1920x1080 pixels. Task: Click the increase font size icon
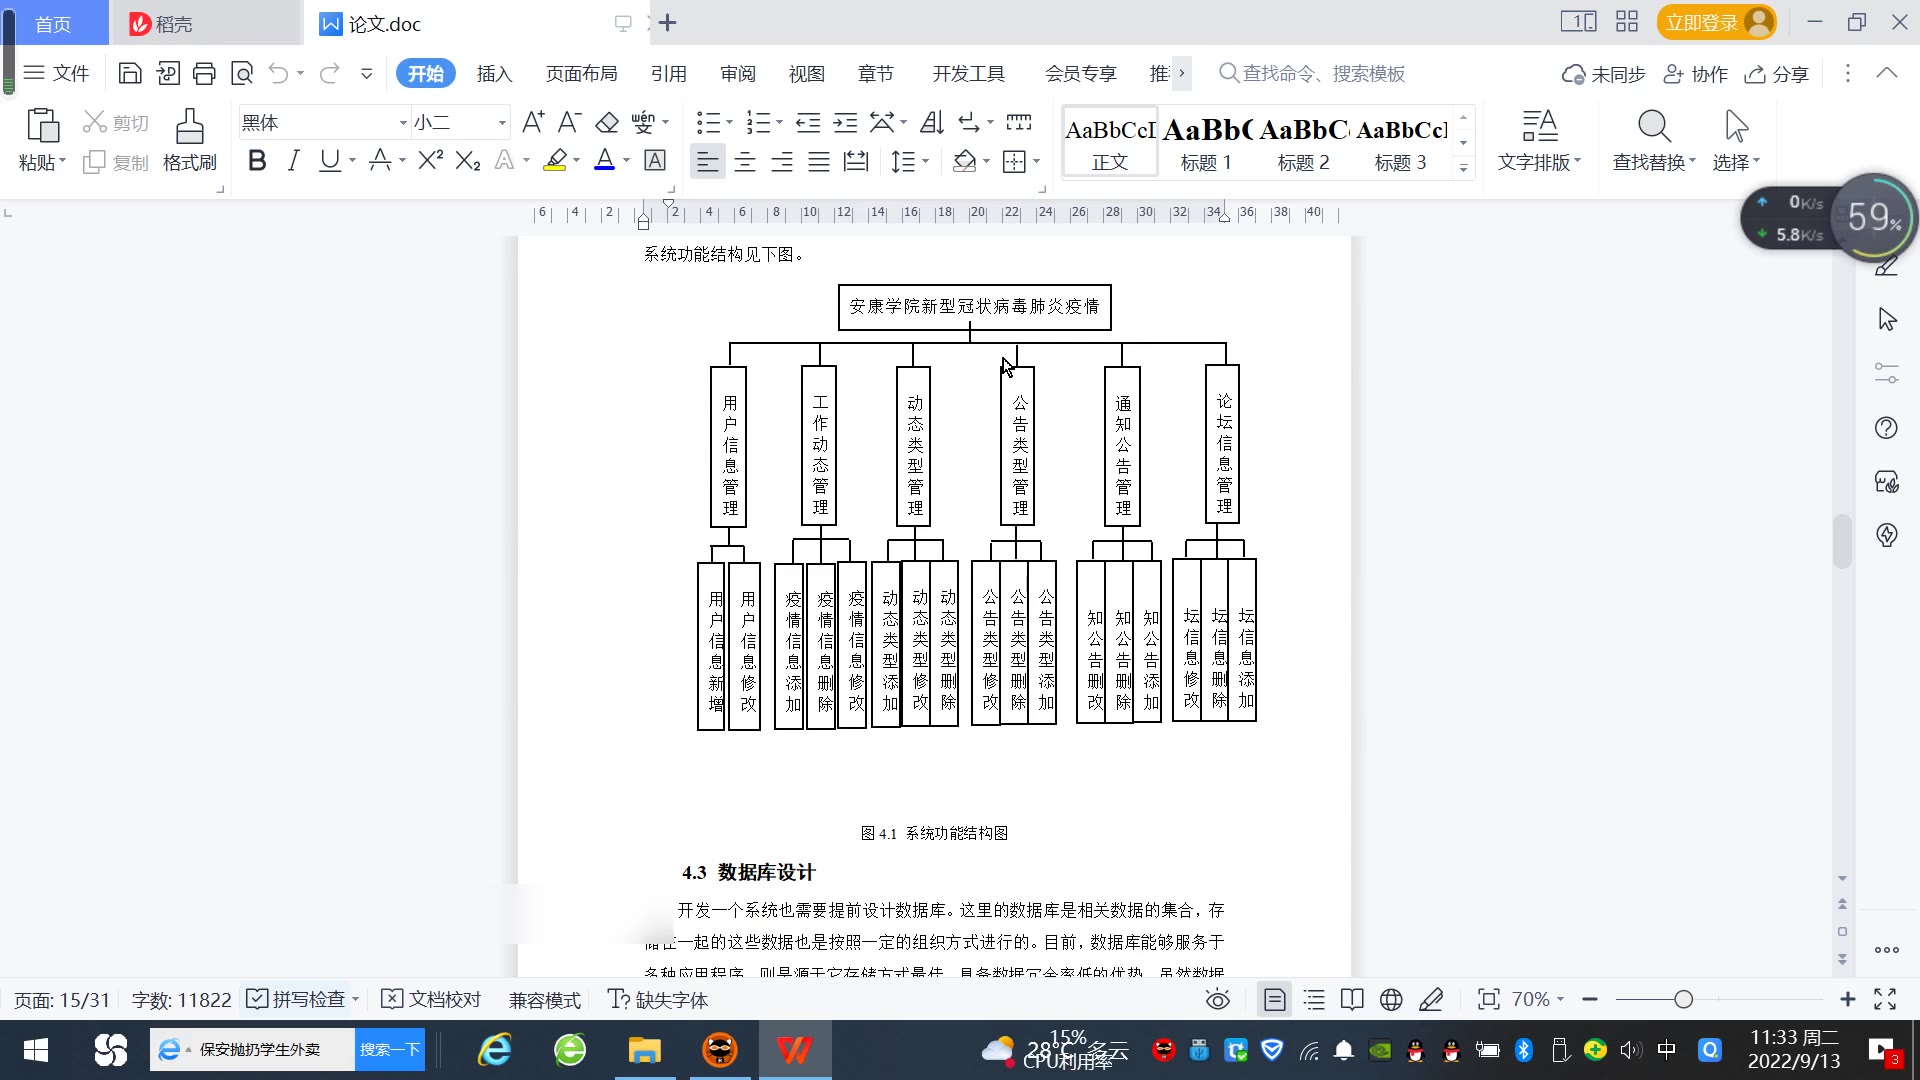(x=533, y=122)
